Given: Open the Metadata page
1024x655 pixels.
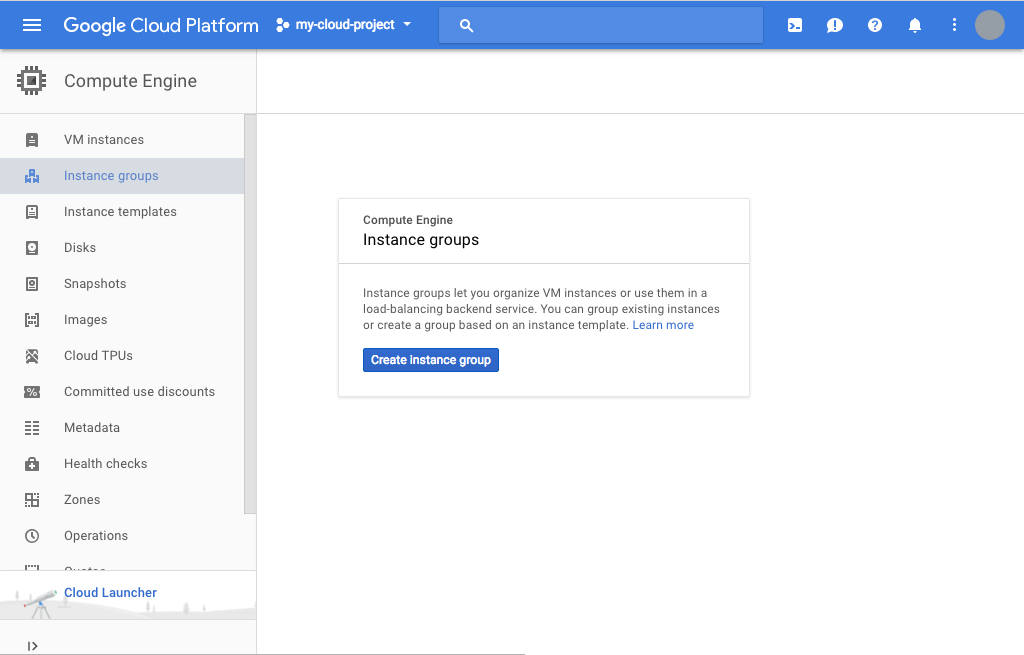Looking at the screenshot, I should (x=91, y=427).
